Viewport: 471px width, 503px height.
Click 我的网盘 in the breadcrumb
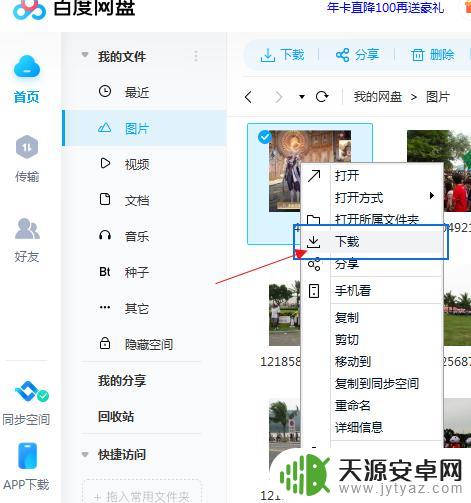click(x=378, y=97)
